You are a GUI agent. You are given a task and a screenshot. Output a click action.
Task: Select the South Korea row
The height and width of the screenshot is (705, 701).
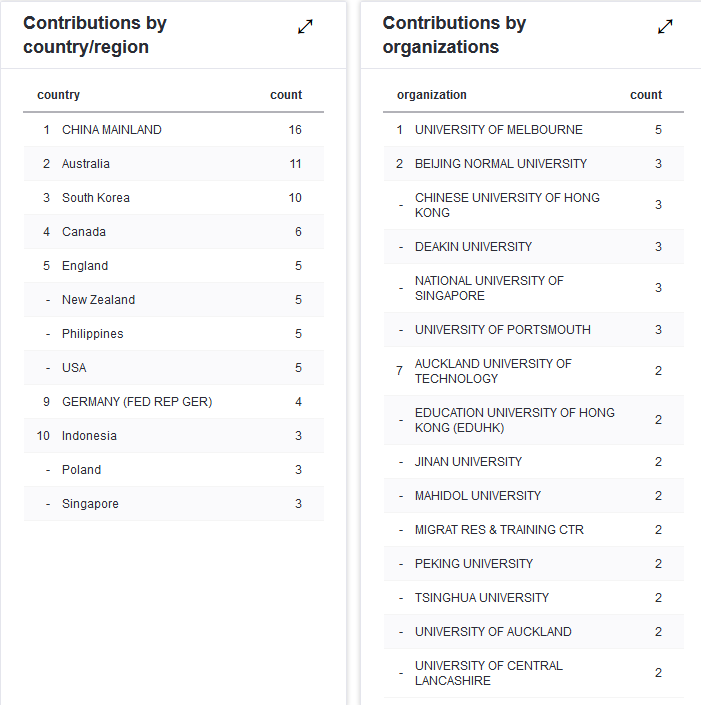click(96, 198)
